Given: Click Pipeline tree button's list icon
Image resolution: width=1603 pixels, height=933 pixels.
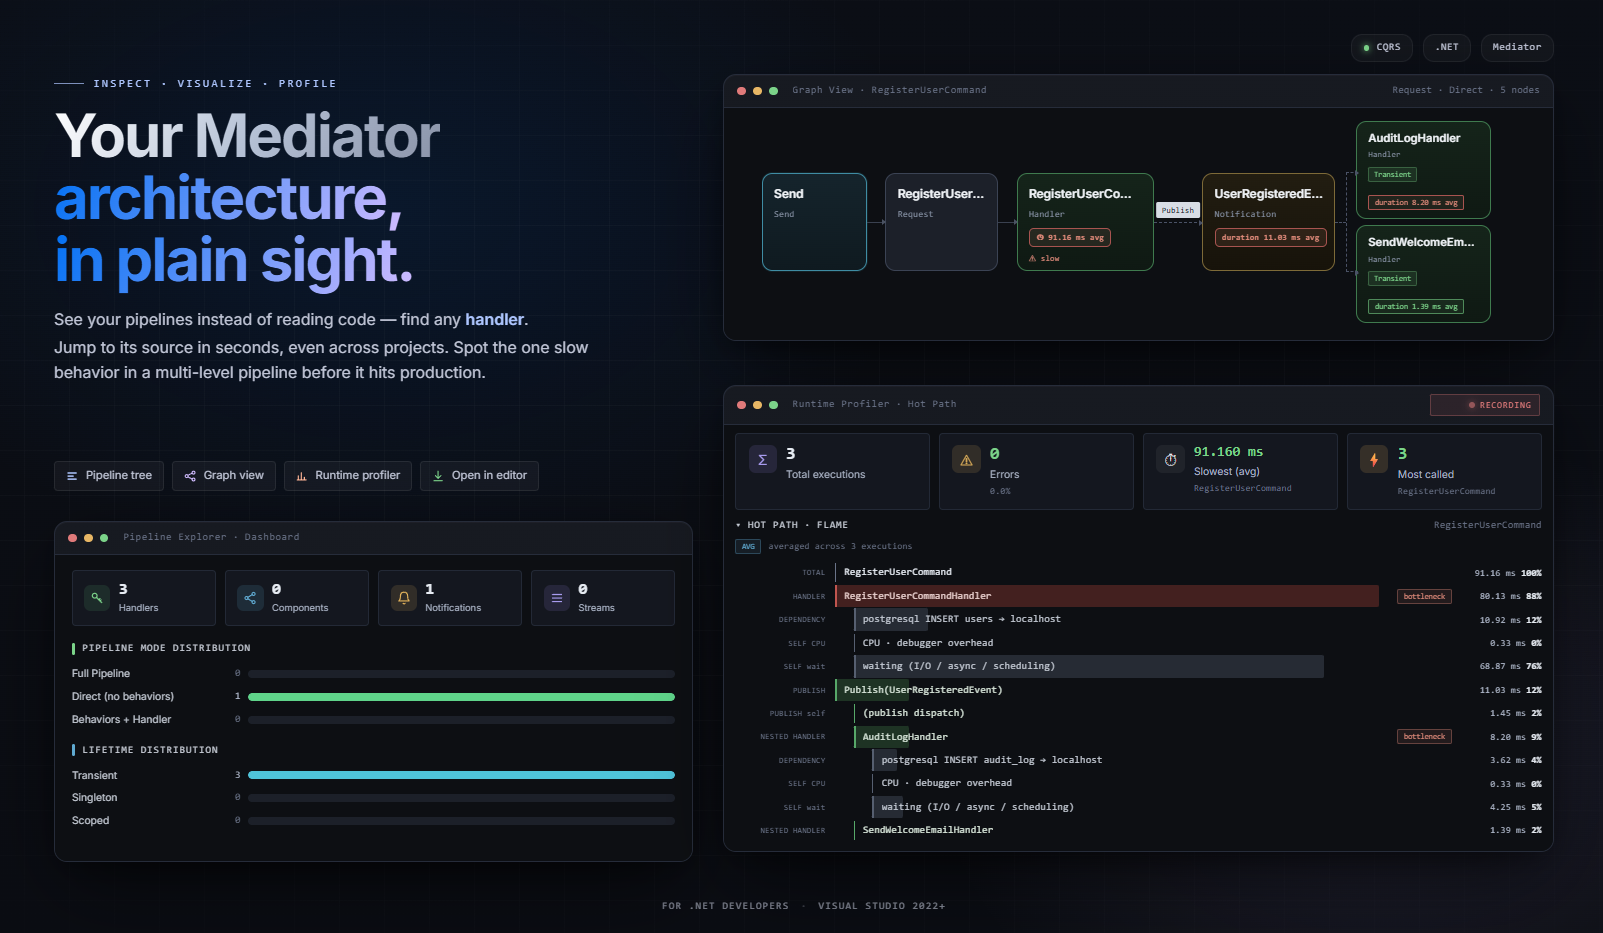Looking at the screenshot, I should coord(72,476).
